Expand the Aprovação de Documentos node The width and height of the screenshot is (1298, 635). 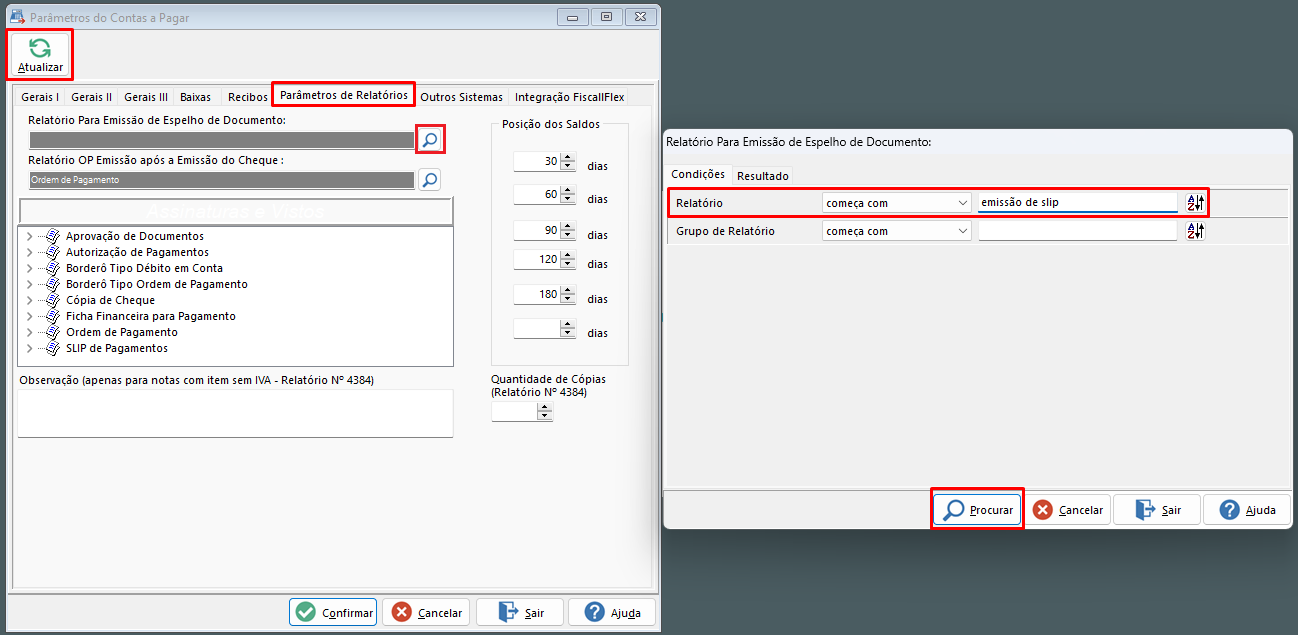coord(29,236)
